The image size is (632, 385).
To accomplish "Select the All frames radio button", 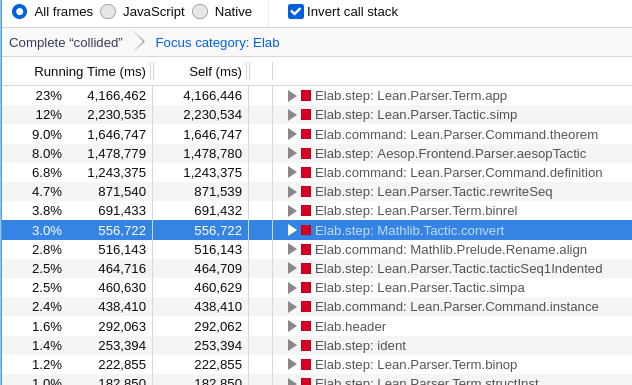I will click(x=19, y=12).
